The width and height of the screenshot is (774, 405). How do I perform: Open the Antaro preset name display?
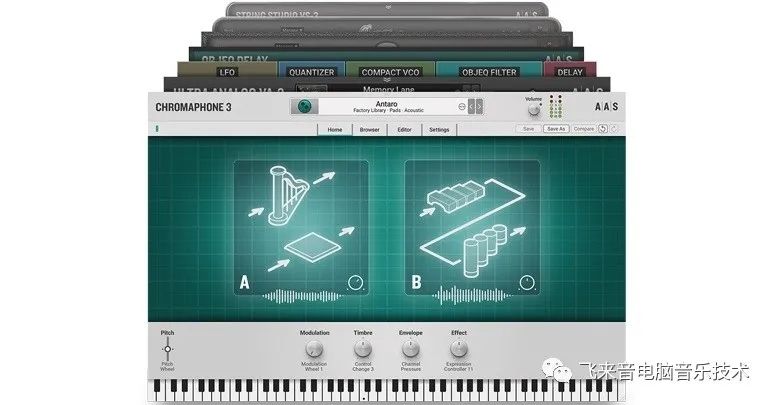pos(386,107)
